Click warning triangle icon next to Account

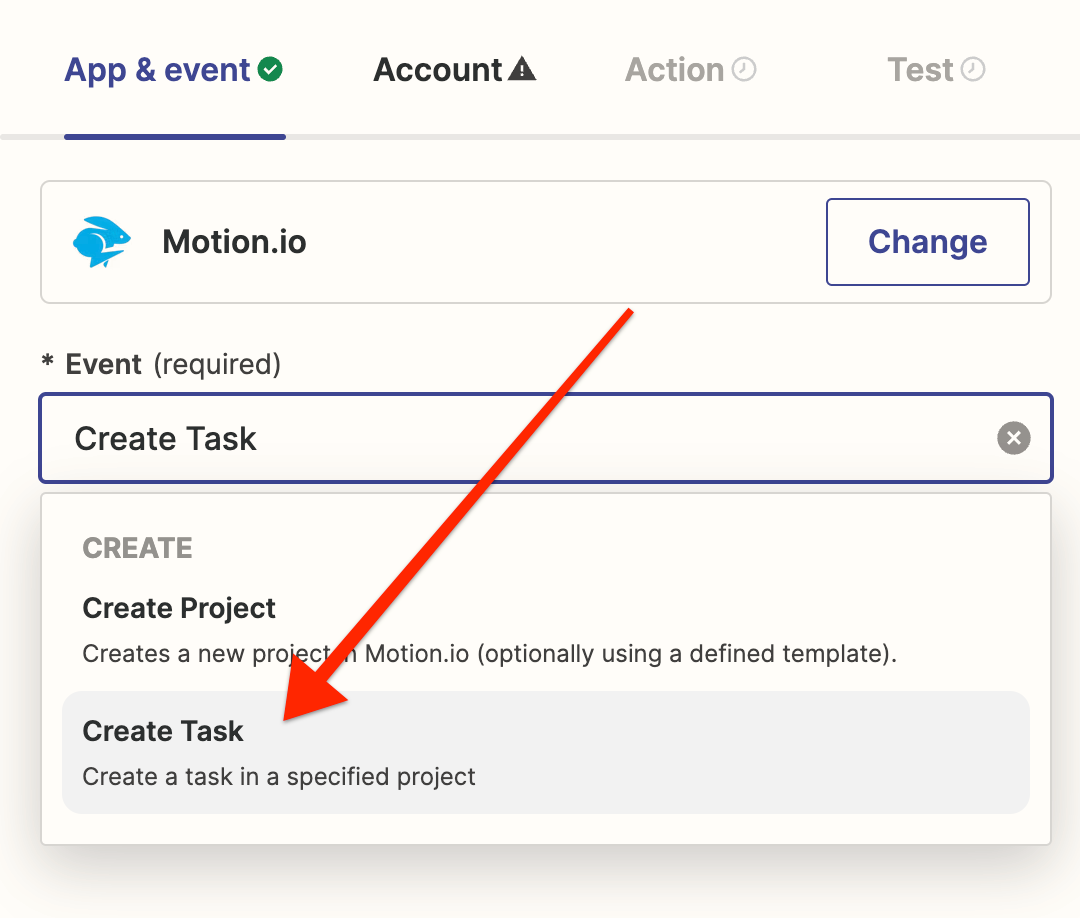coord(522,70)
